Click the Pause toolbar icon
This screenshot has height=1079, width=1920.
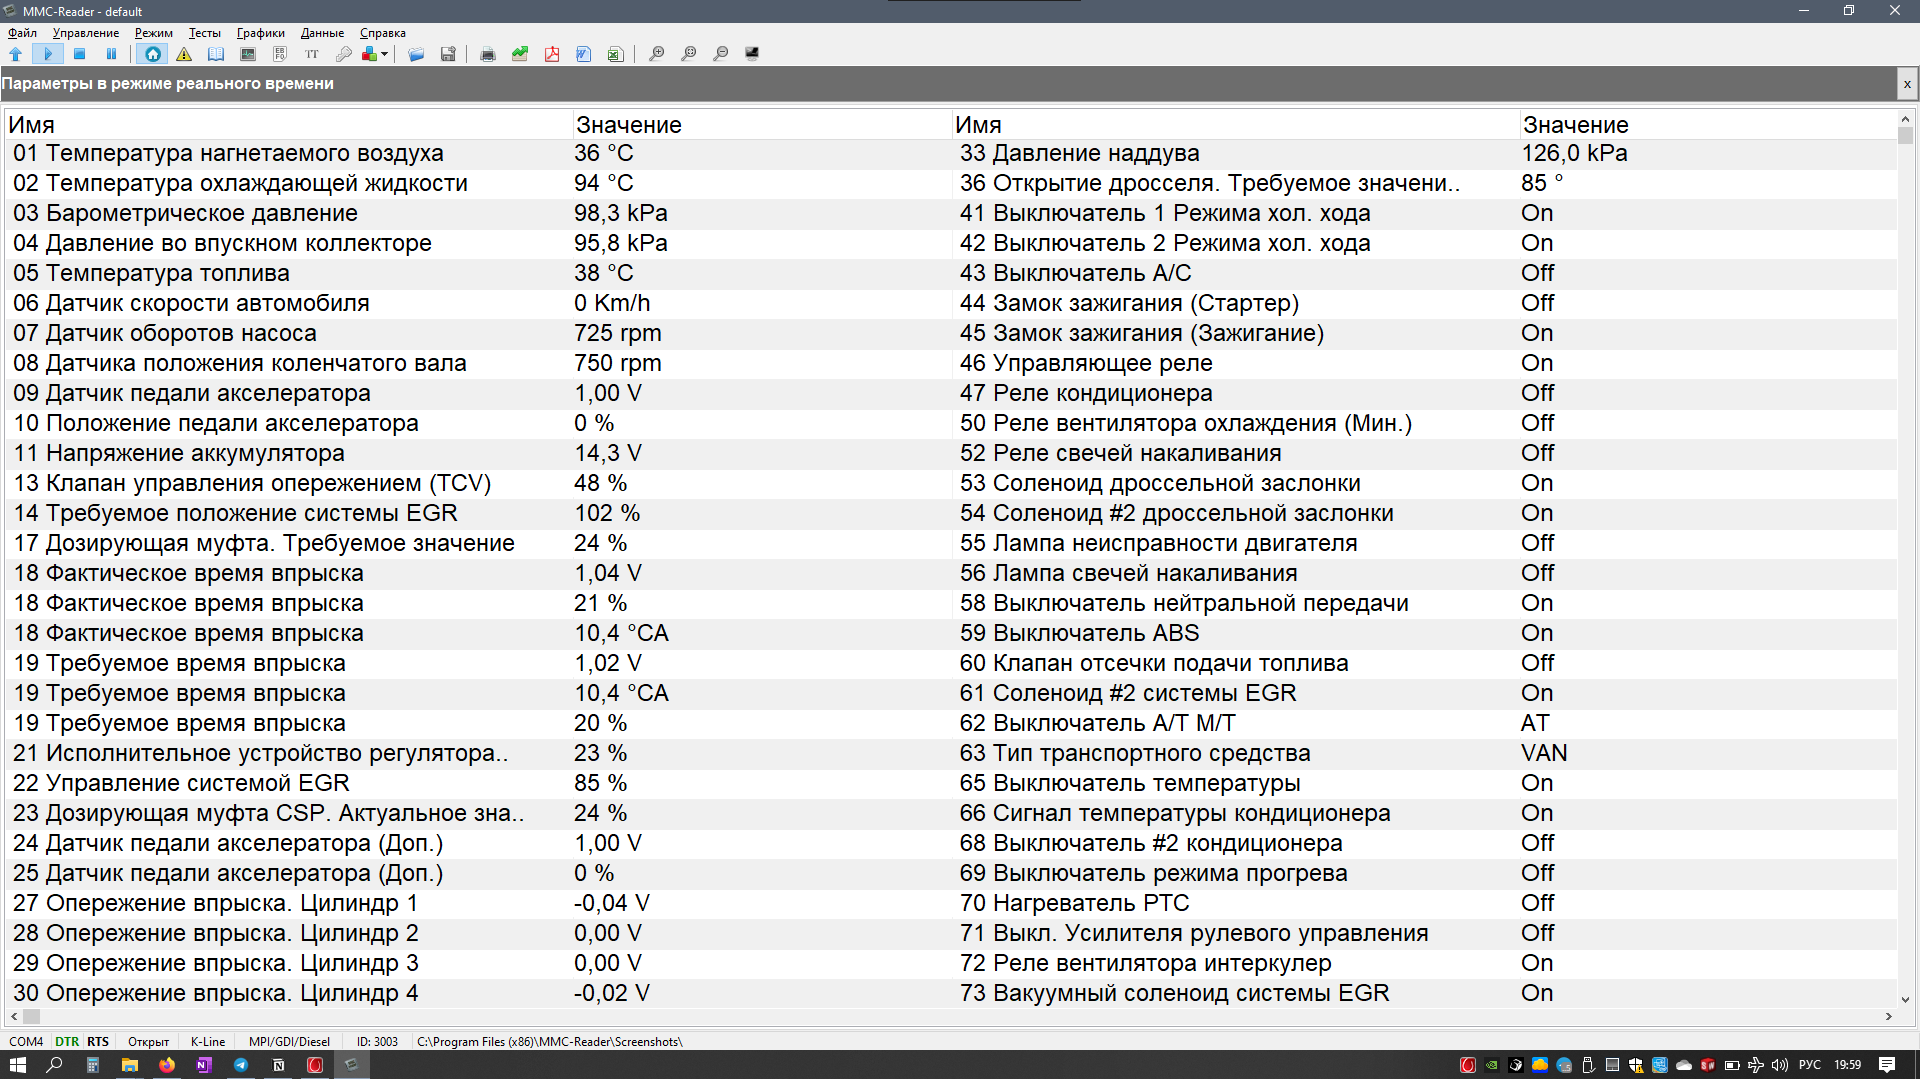(x=111, y=54)
